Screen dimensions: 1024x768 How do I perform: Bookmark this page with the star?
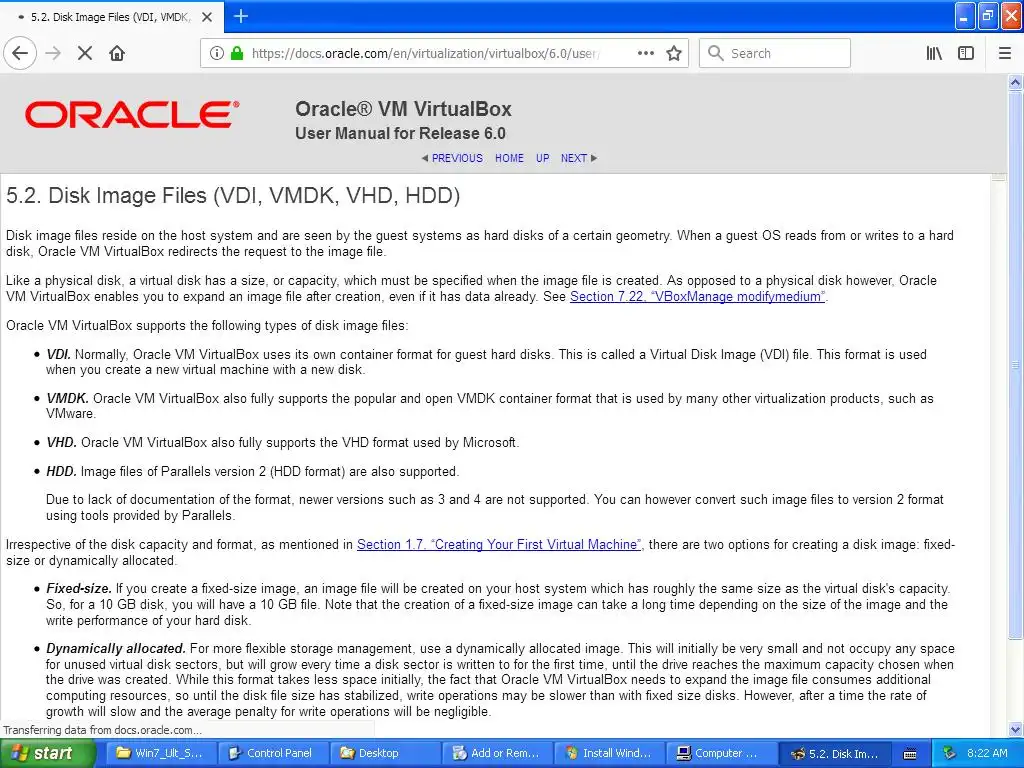tap(674, 54)
